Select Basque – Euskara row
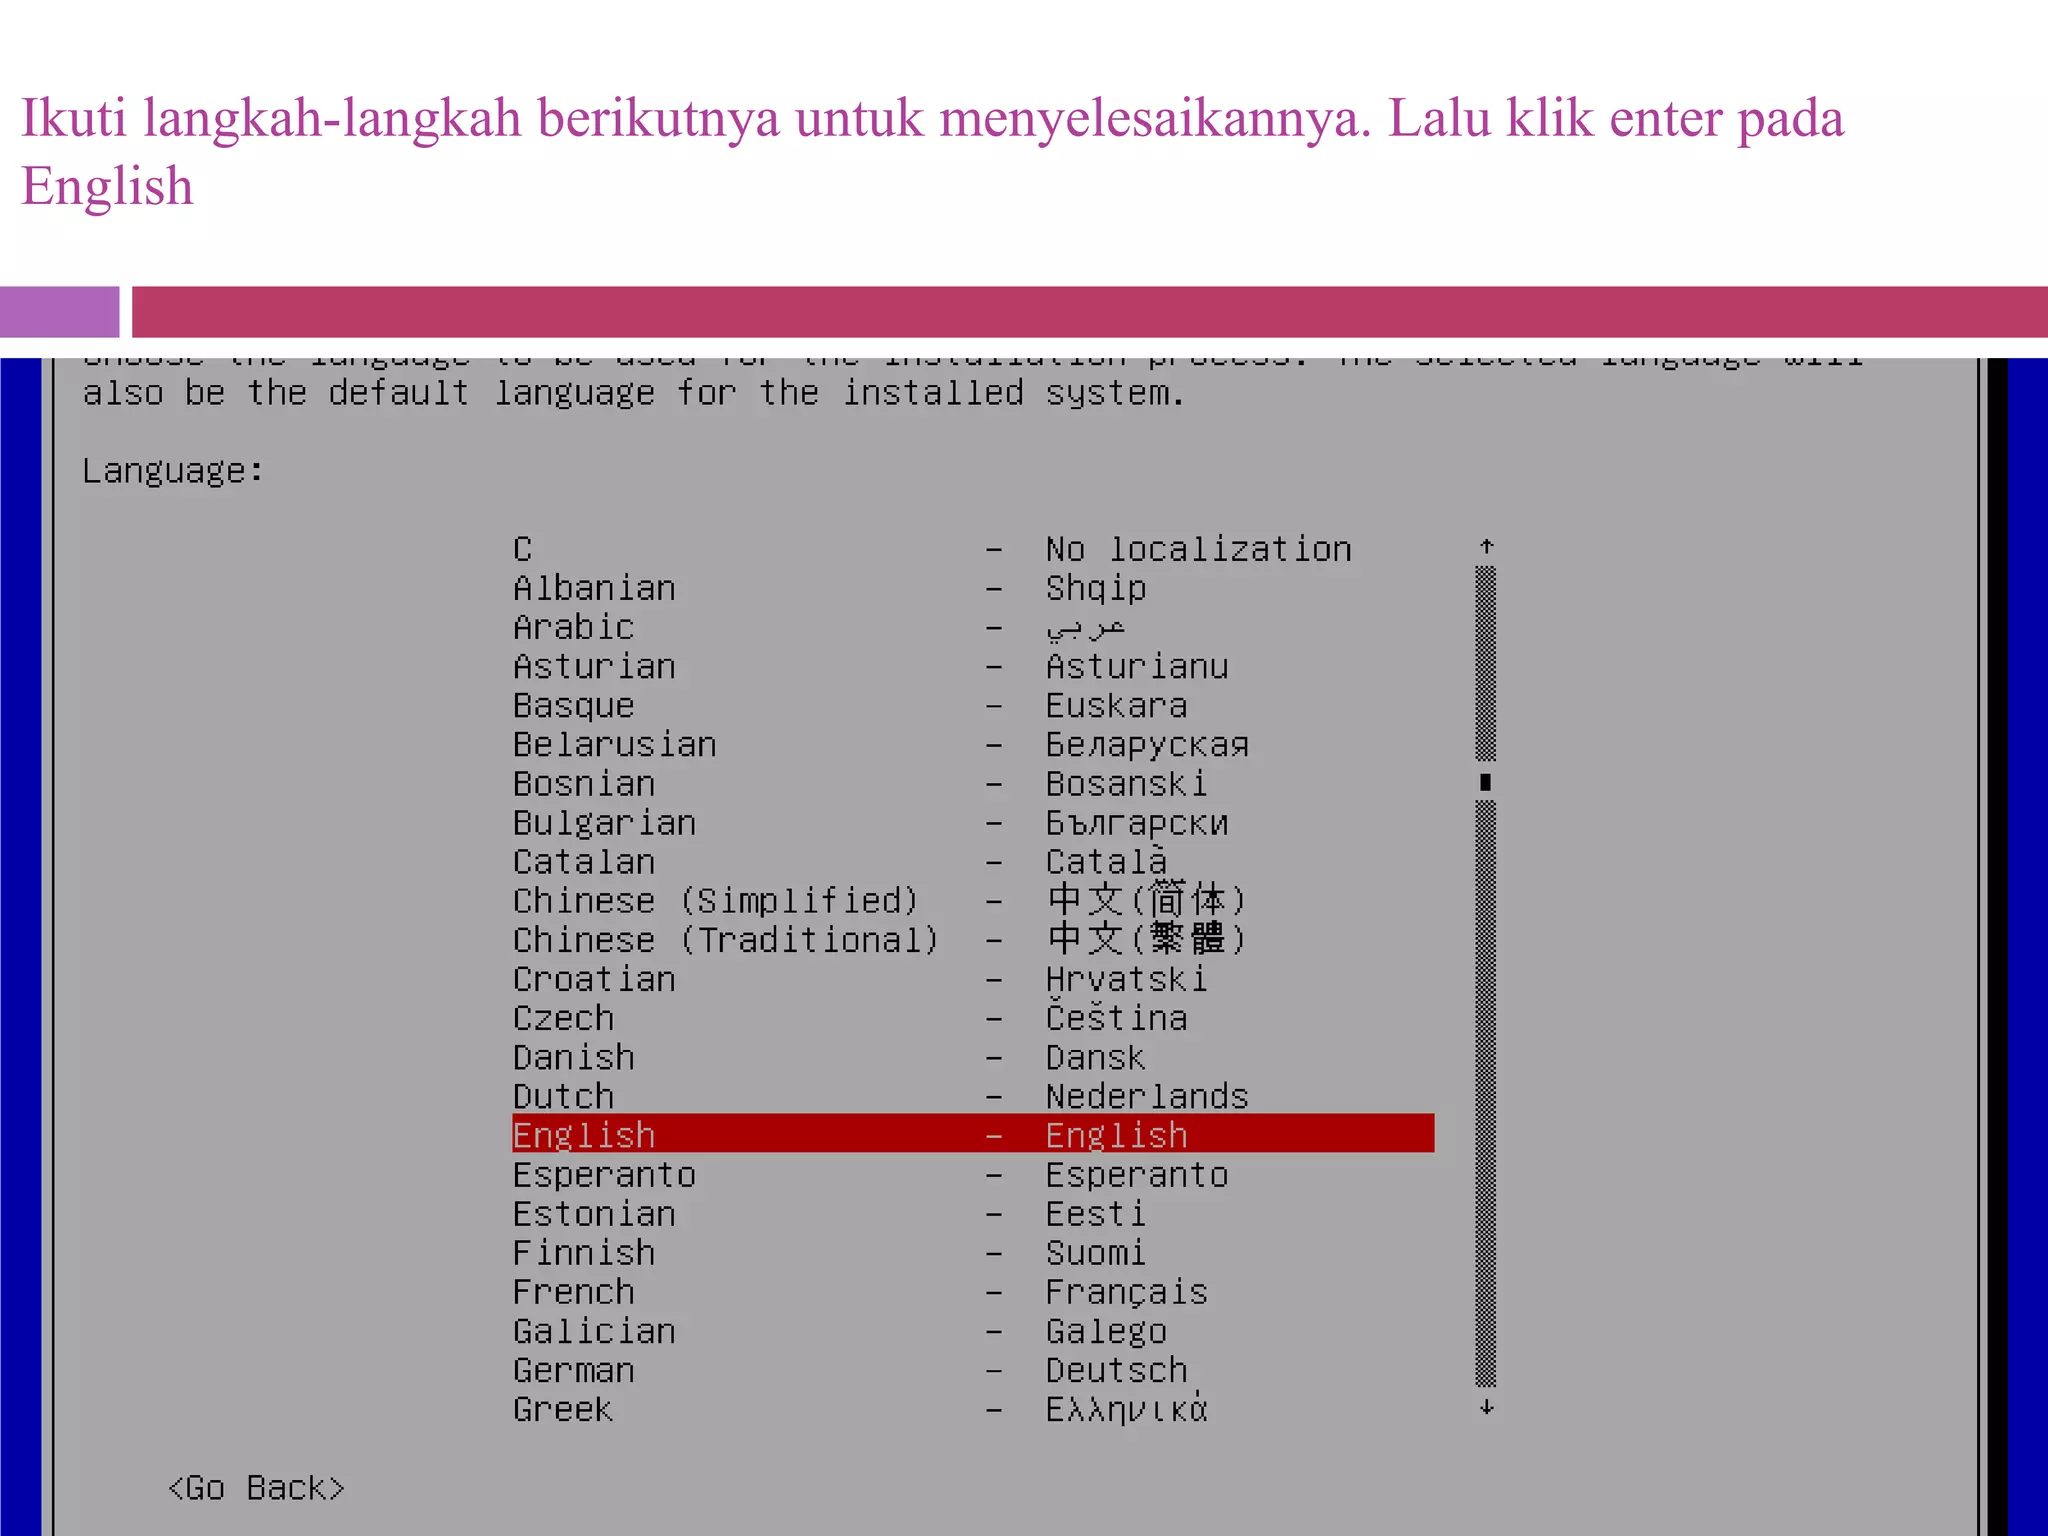The image size is (2048, 1536). [x=973, y=705]
